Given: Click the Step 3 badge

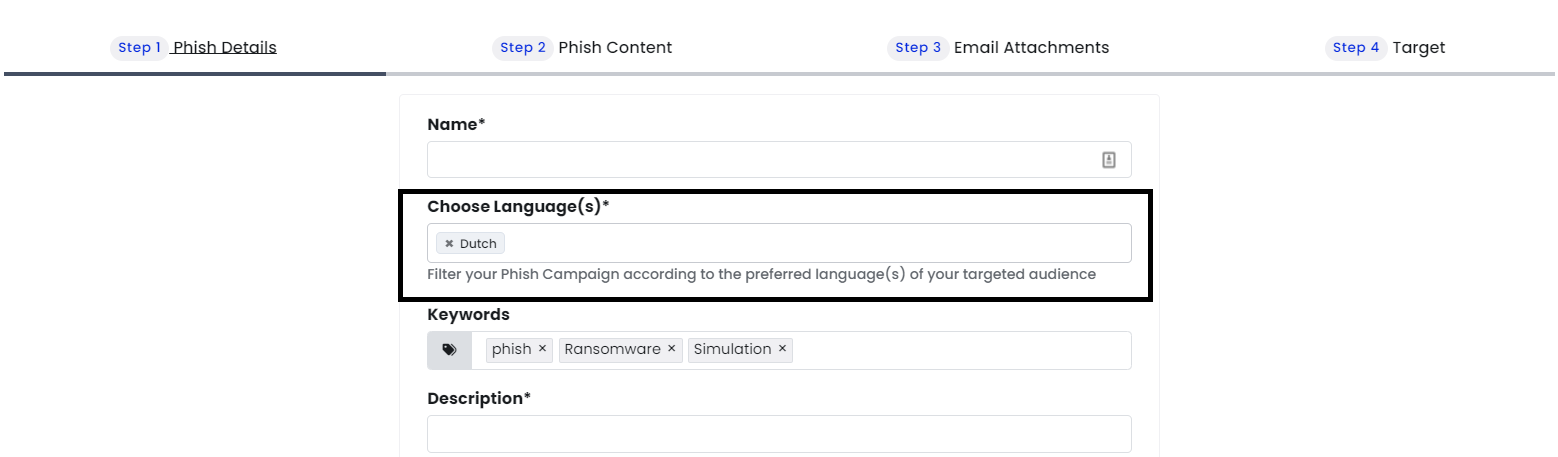Looking at the screenshot, I should pos(918,48).
